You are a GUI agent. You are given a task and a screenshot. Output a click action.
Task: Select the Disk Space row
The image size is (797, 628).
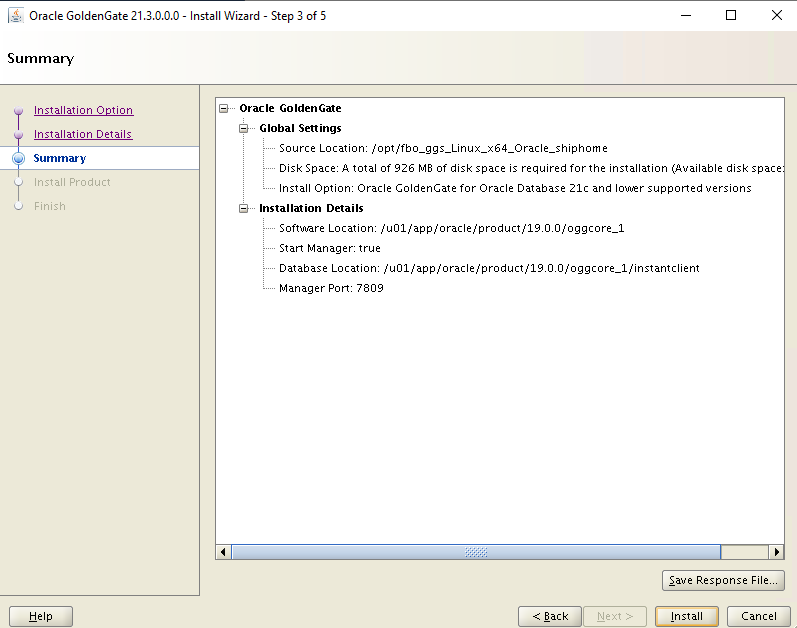tap(531, 168)
